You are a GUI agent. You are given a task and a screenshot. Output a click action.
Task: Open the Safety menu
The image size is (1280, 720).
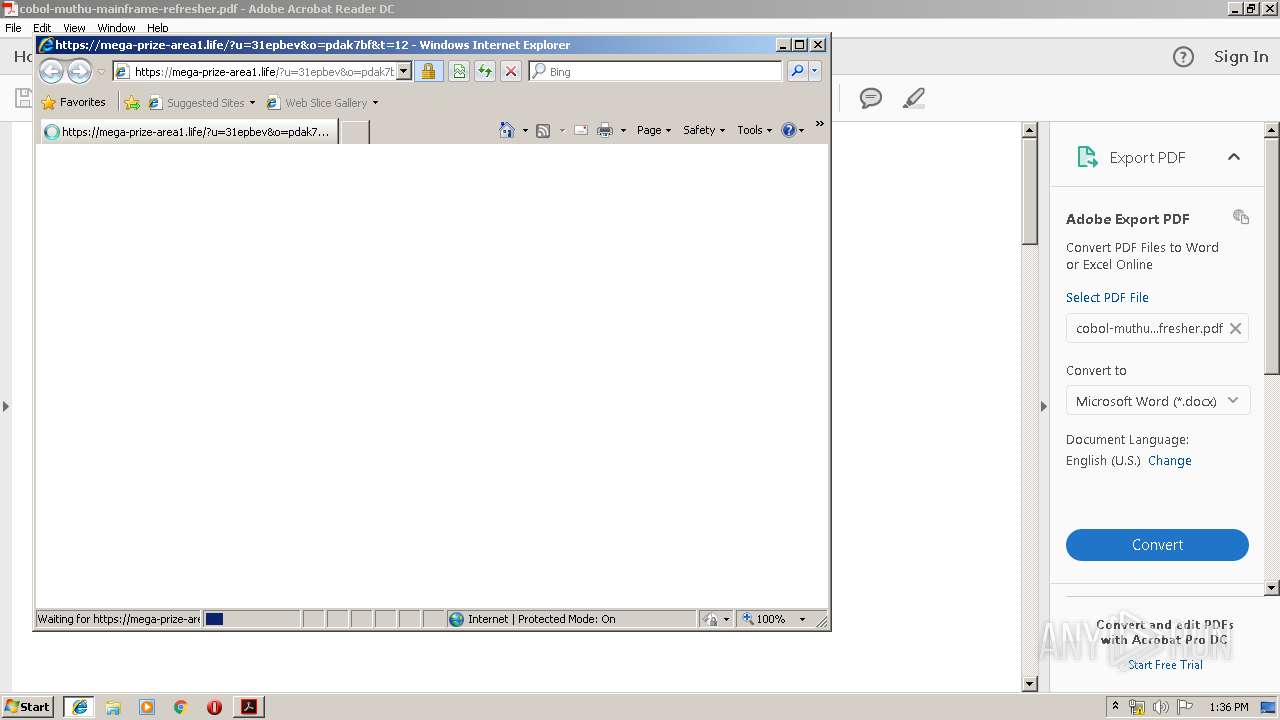click(704, 130)
